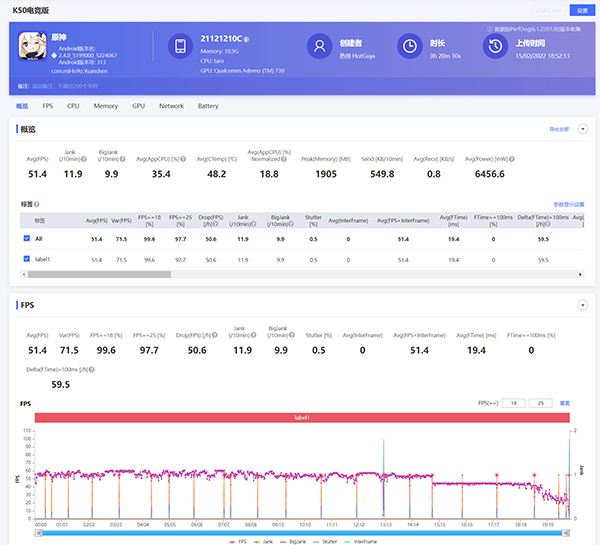This screenshot has width=600, height=545.
Task: Click the FPS threshold field showing 18
Action: tap(512, 402)
